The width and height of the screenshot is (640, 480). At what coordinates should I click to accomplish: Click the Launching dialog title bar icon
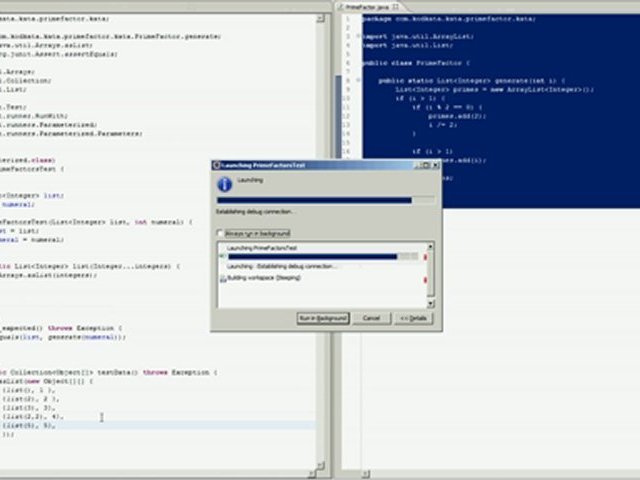(216, 164)
